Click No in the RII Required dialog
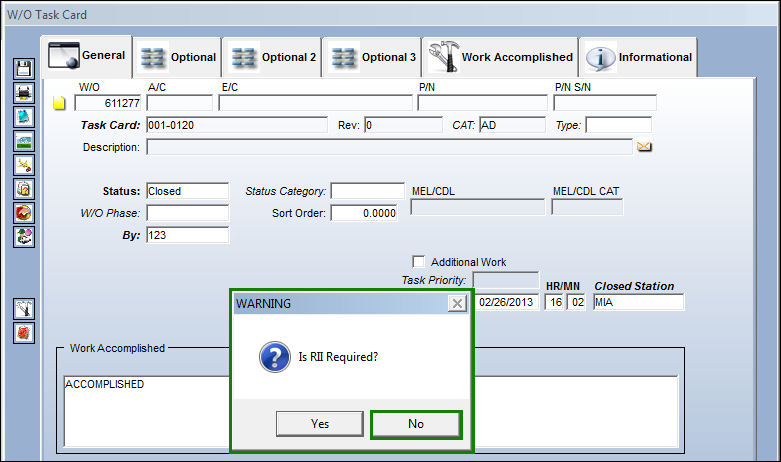This screenshot has height=462, width=781. coord(416,424)
